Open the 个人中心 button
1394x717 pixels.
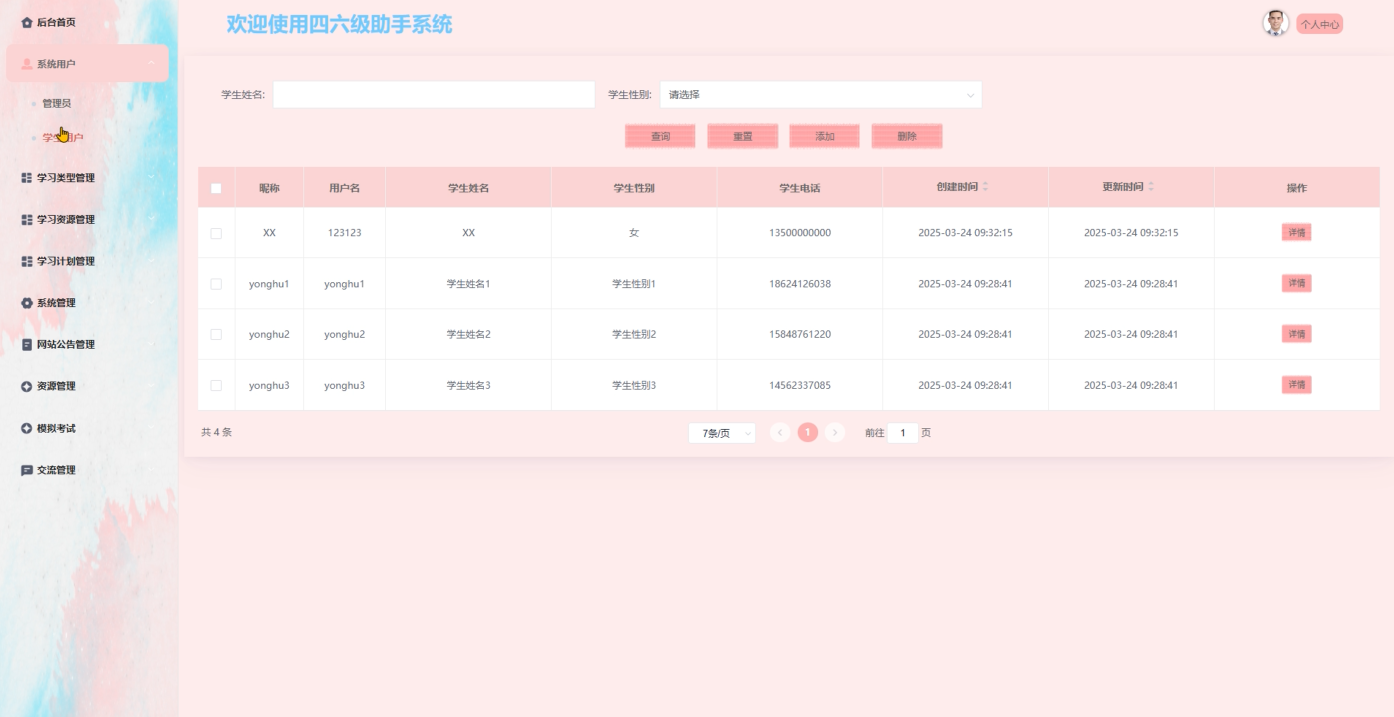coord(1320,24)
